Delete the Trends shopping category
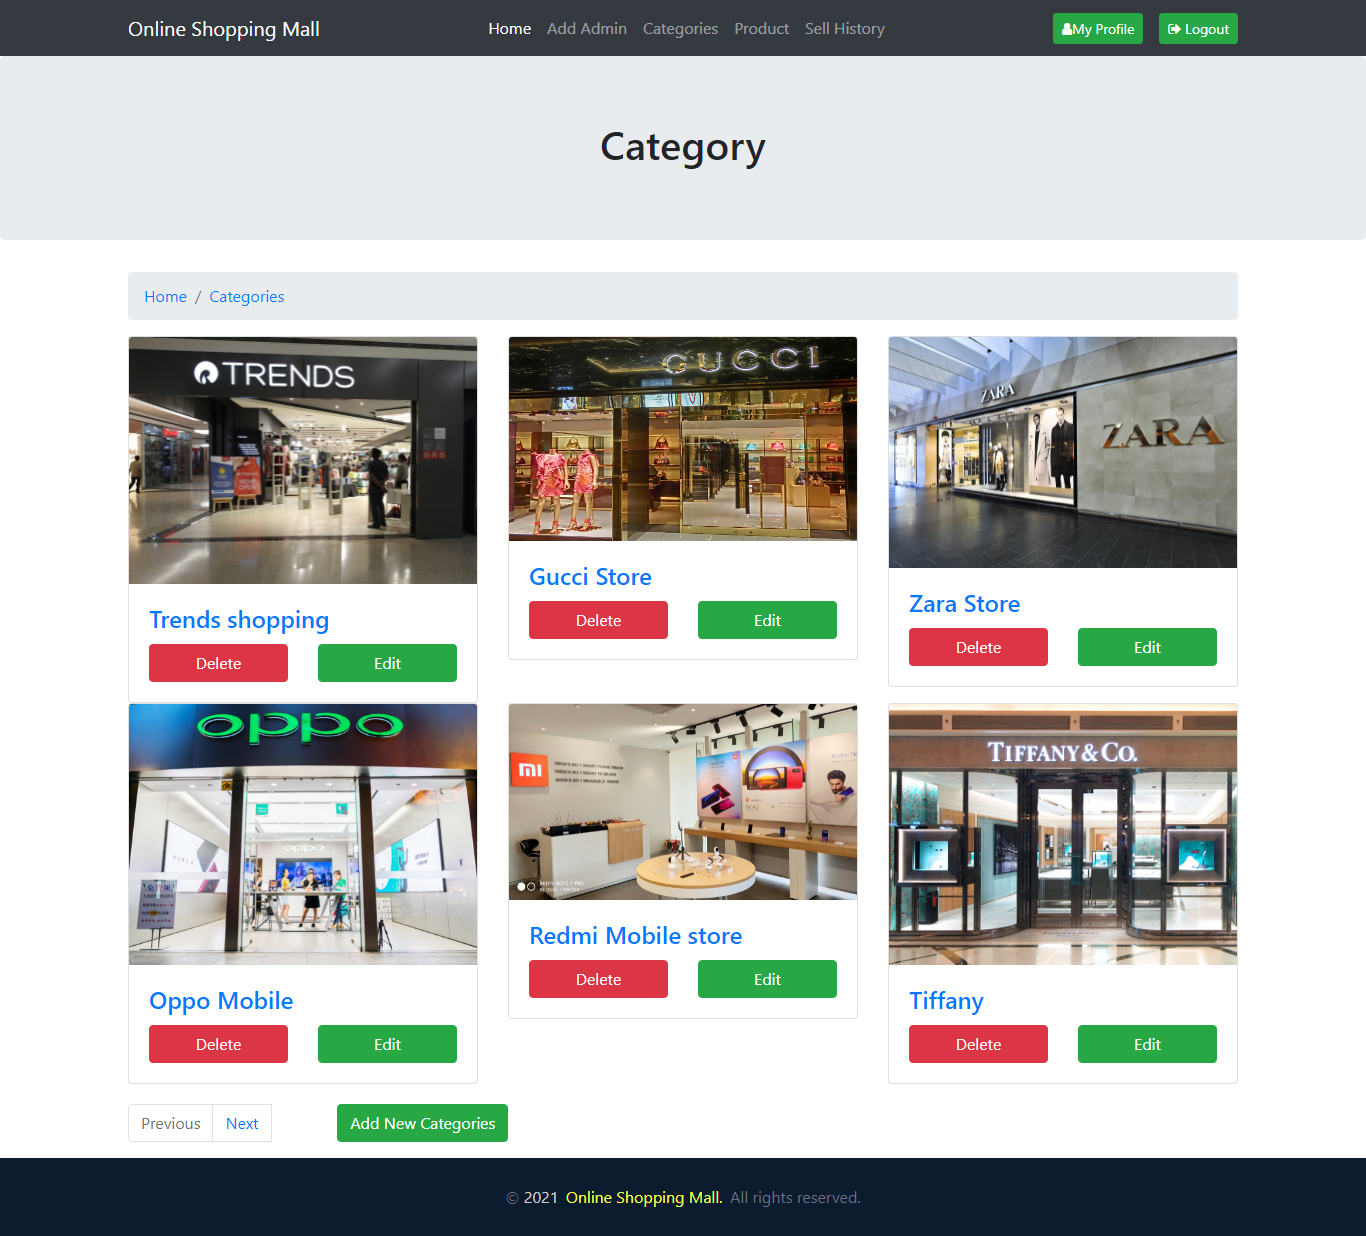The width and height of the screenshot is (1366, 1236). pyautogui.click(x=218, y=663)
